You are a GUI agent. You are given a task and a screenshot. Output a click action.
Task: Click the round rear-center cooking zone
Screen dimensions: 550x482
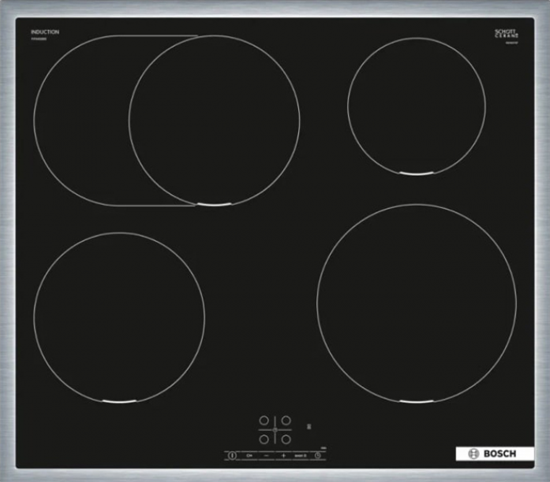[x=214, y=120]
